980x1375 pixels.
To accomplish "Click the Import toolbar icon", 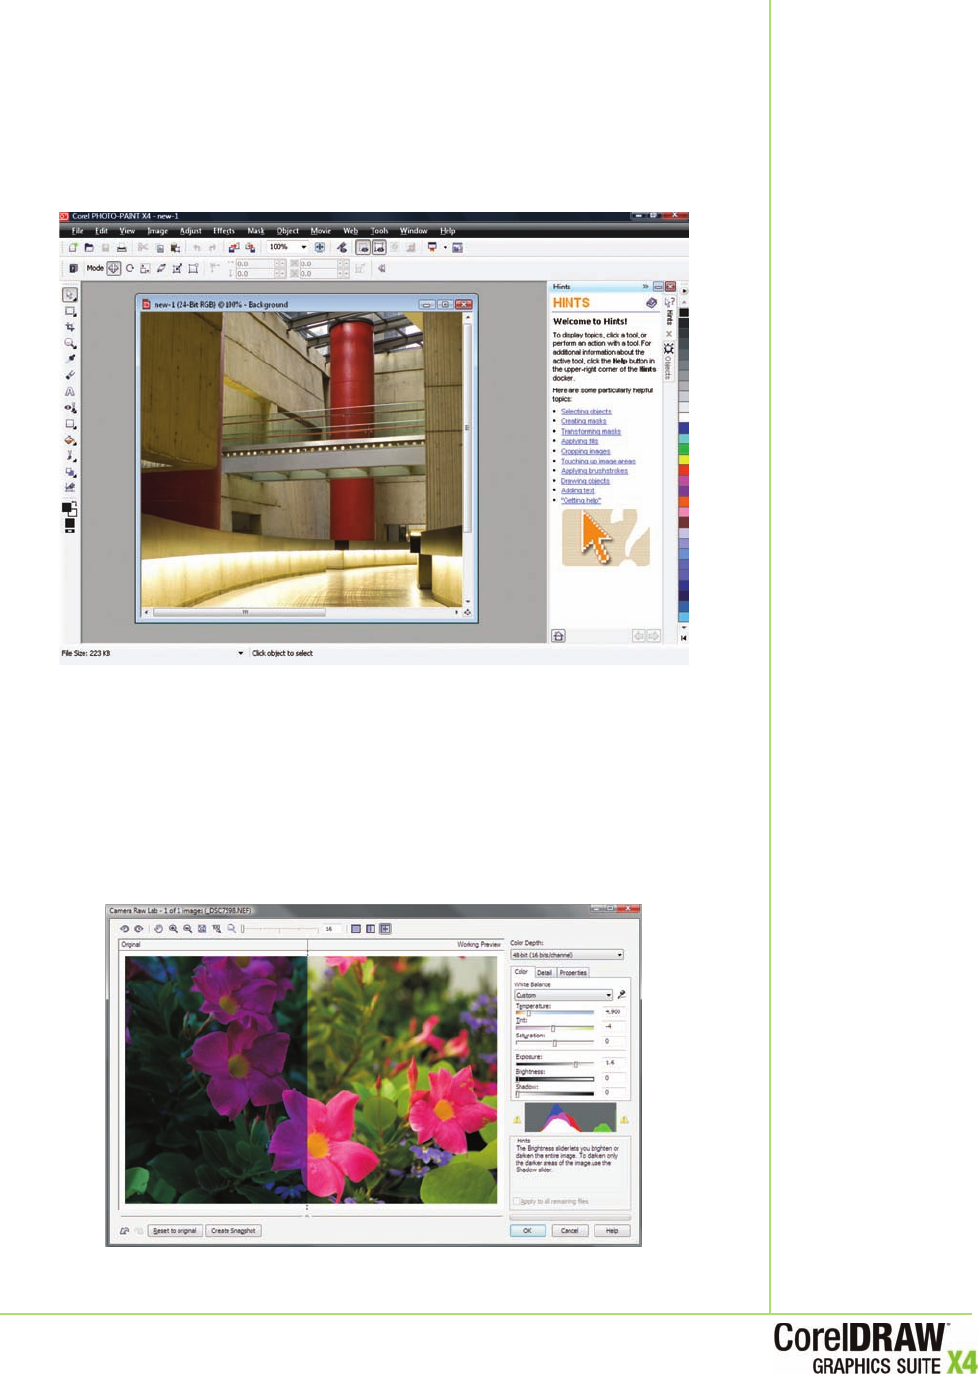I will point(234,247).
